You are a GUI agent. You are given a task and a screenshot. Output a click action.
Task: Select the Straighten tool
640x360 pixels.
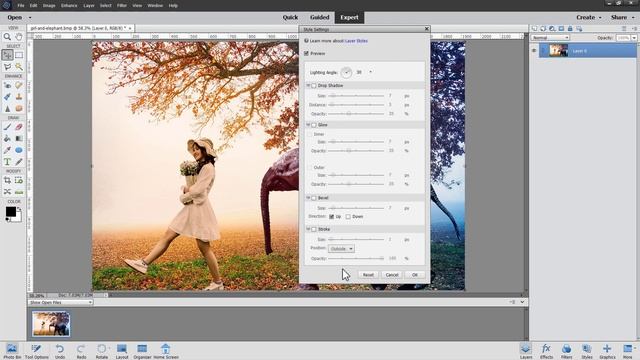pos(19,191)
